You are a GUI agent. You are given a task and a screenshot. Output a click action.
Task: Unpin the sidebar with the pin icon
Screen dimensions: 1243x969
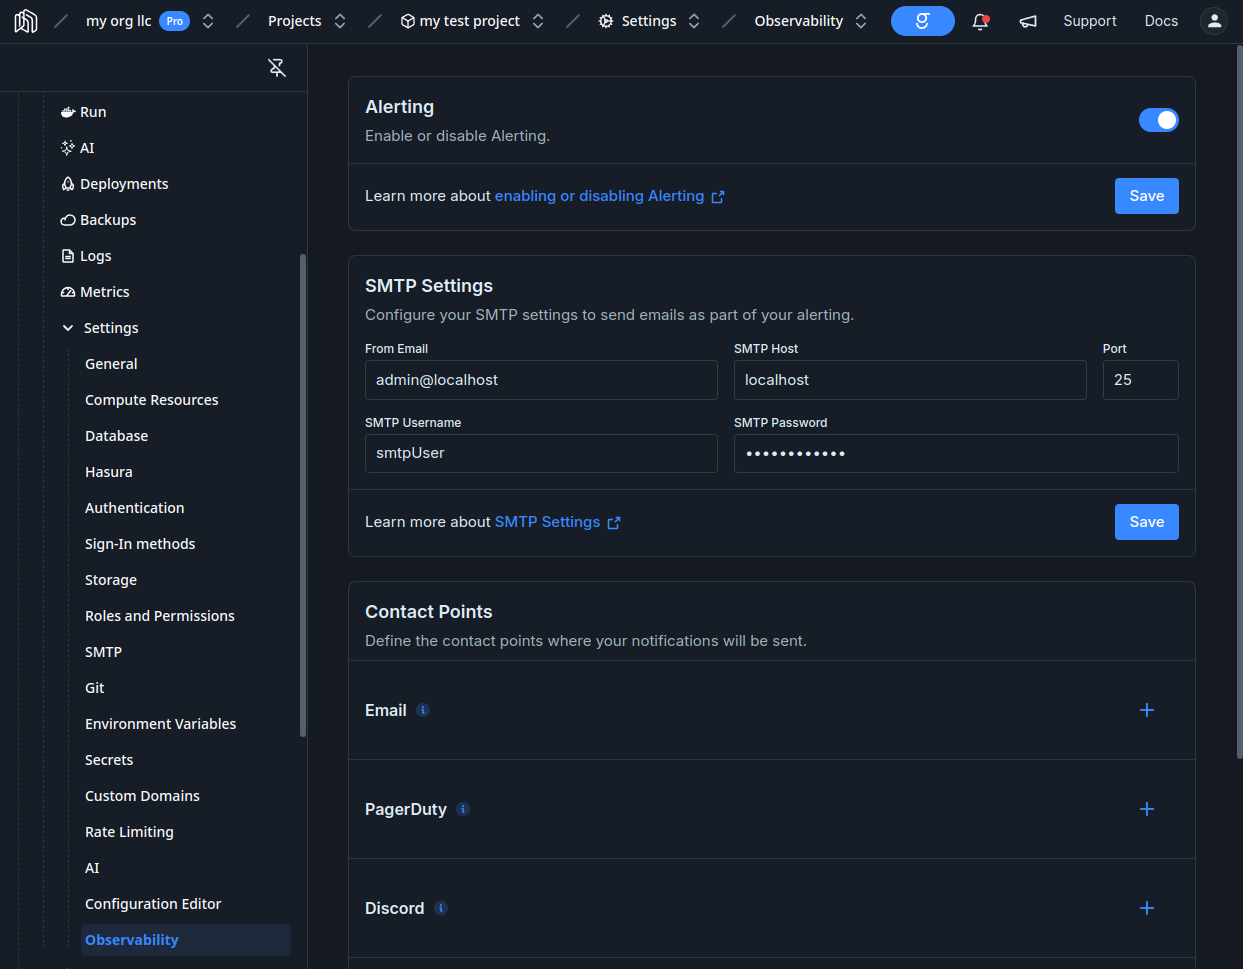[x=277, y=67]
